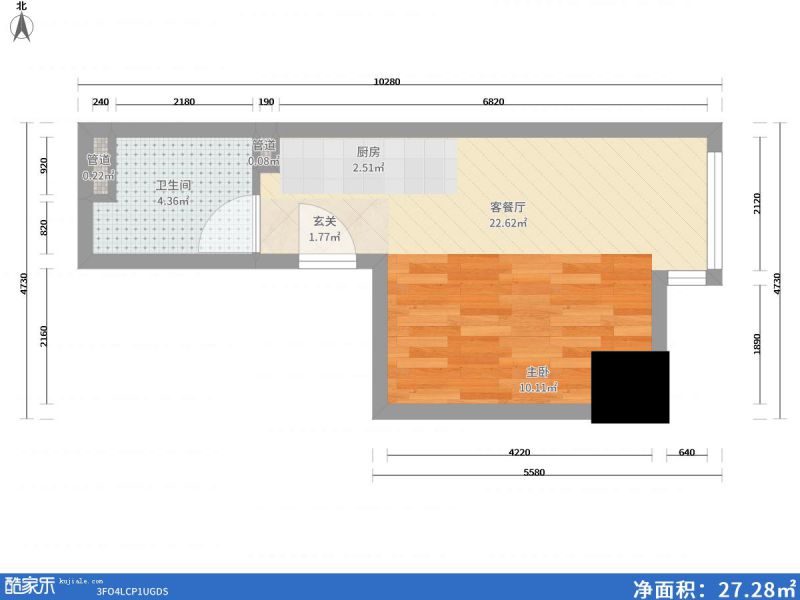Click the north compass icon
Image resolution: width=800 pixels, height=600 pixels.
coord(21,27)
